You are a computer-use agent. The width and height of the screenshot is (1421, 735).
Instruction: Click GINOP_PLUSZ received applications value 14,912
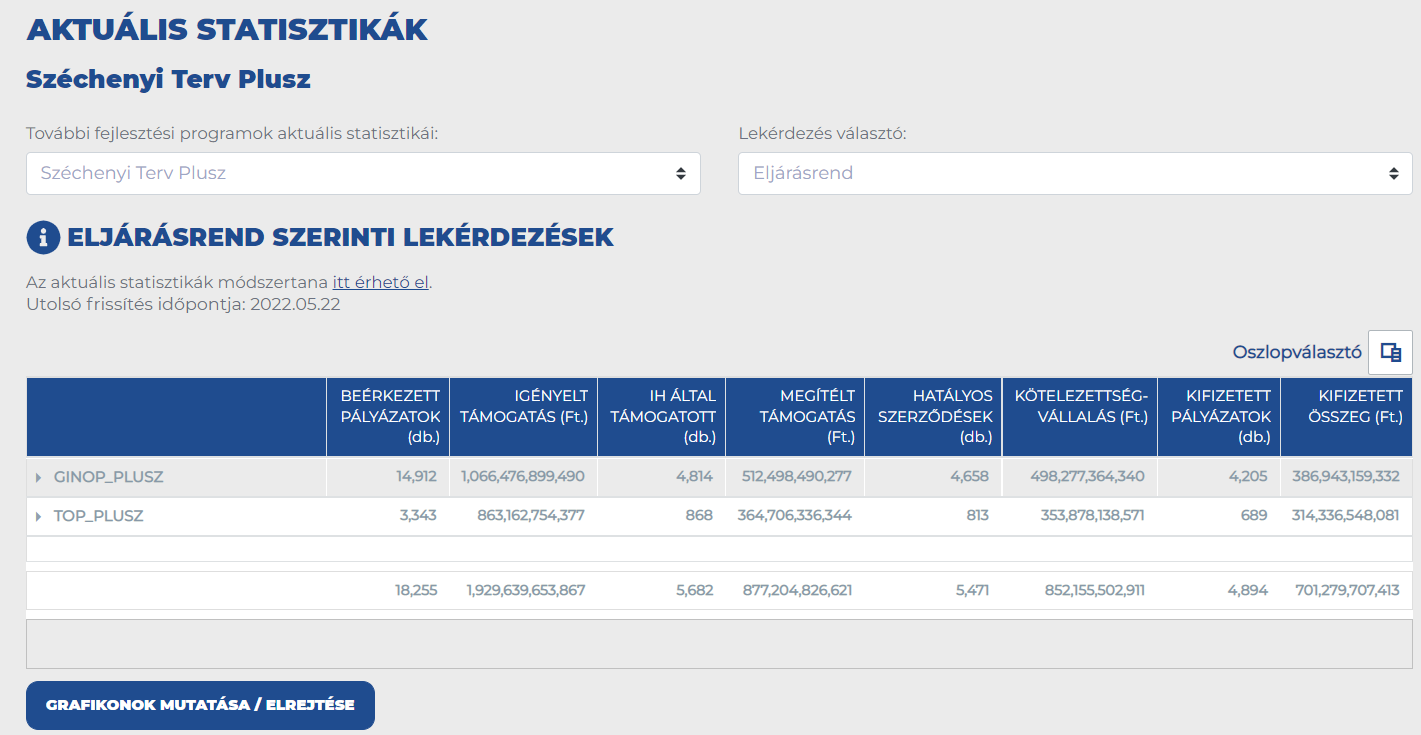coord(416,477)
